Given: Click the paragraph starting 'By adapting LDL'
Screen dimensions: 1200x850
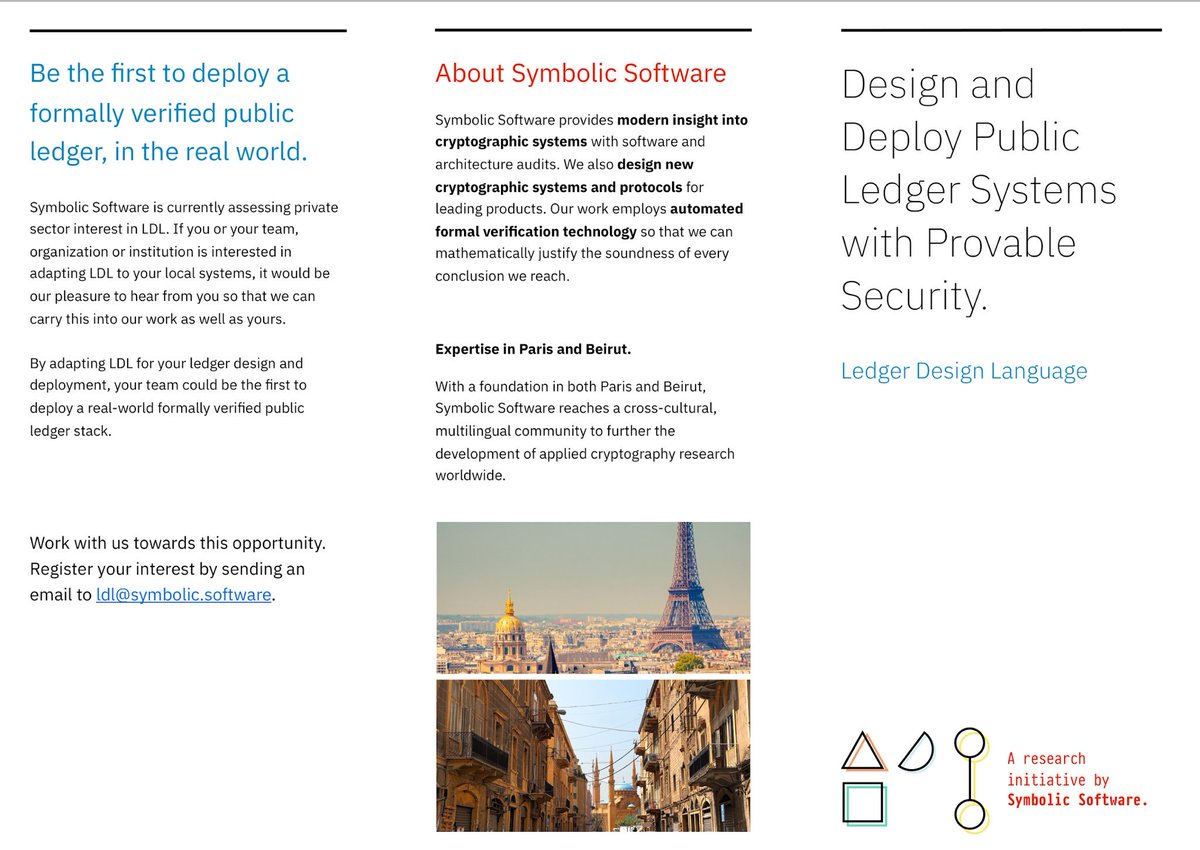Looking at the screenshot, I should pyautogui.click(x=169, y=397).
